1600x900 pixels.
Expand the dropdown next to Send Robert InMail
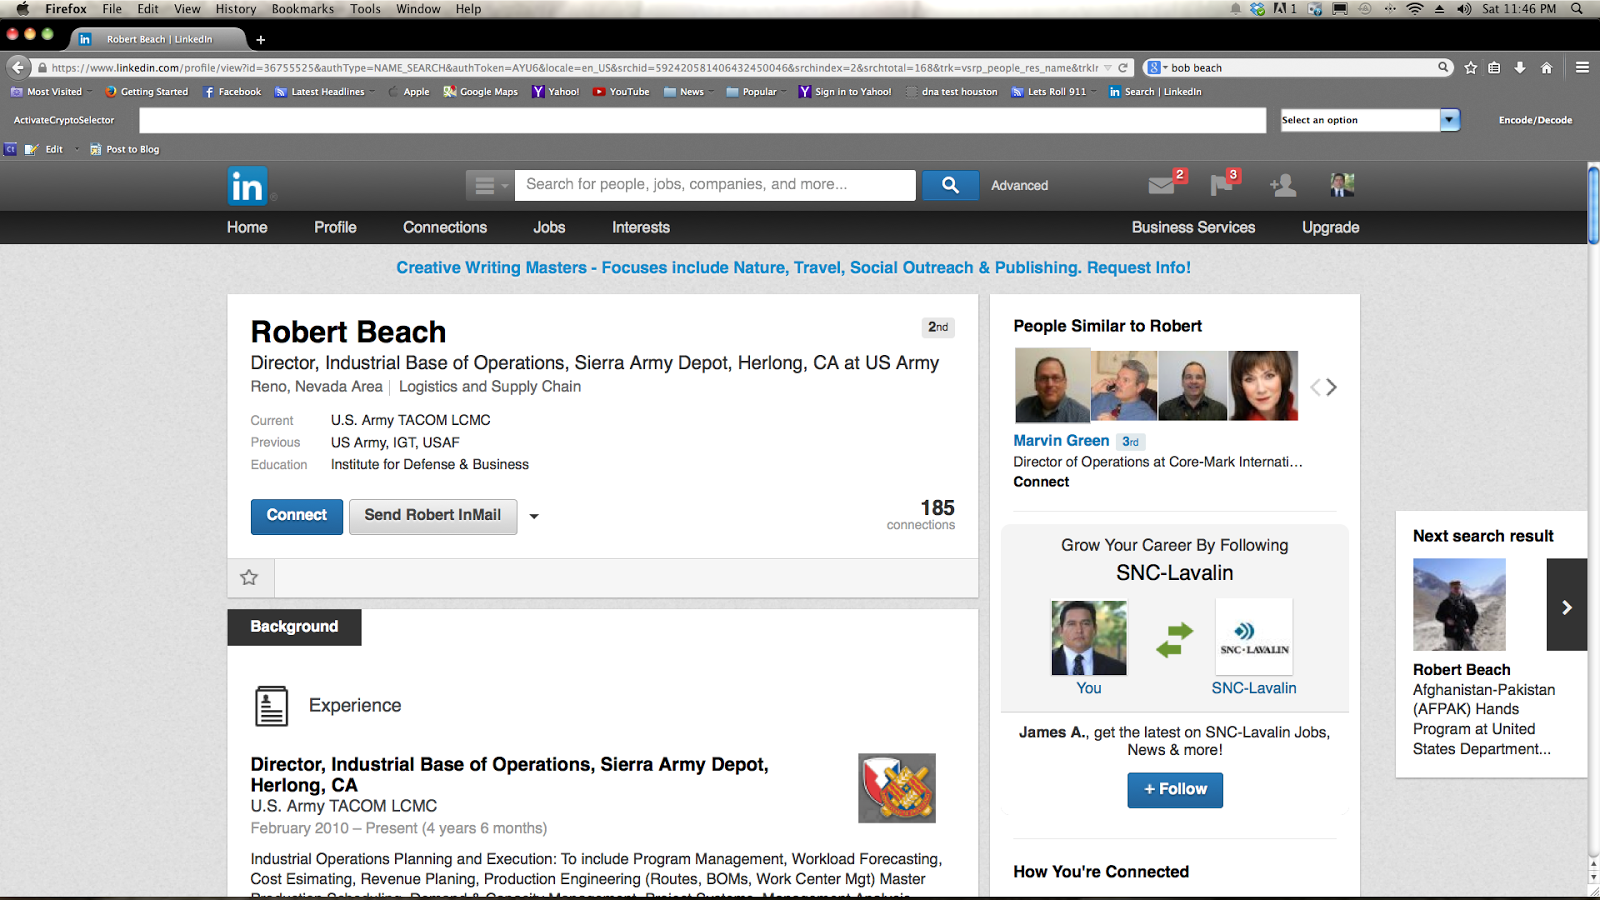click(534, 516)
